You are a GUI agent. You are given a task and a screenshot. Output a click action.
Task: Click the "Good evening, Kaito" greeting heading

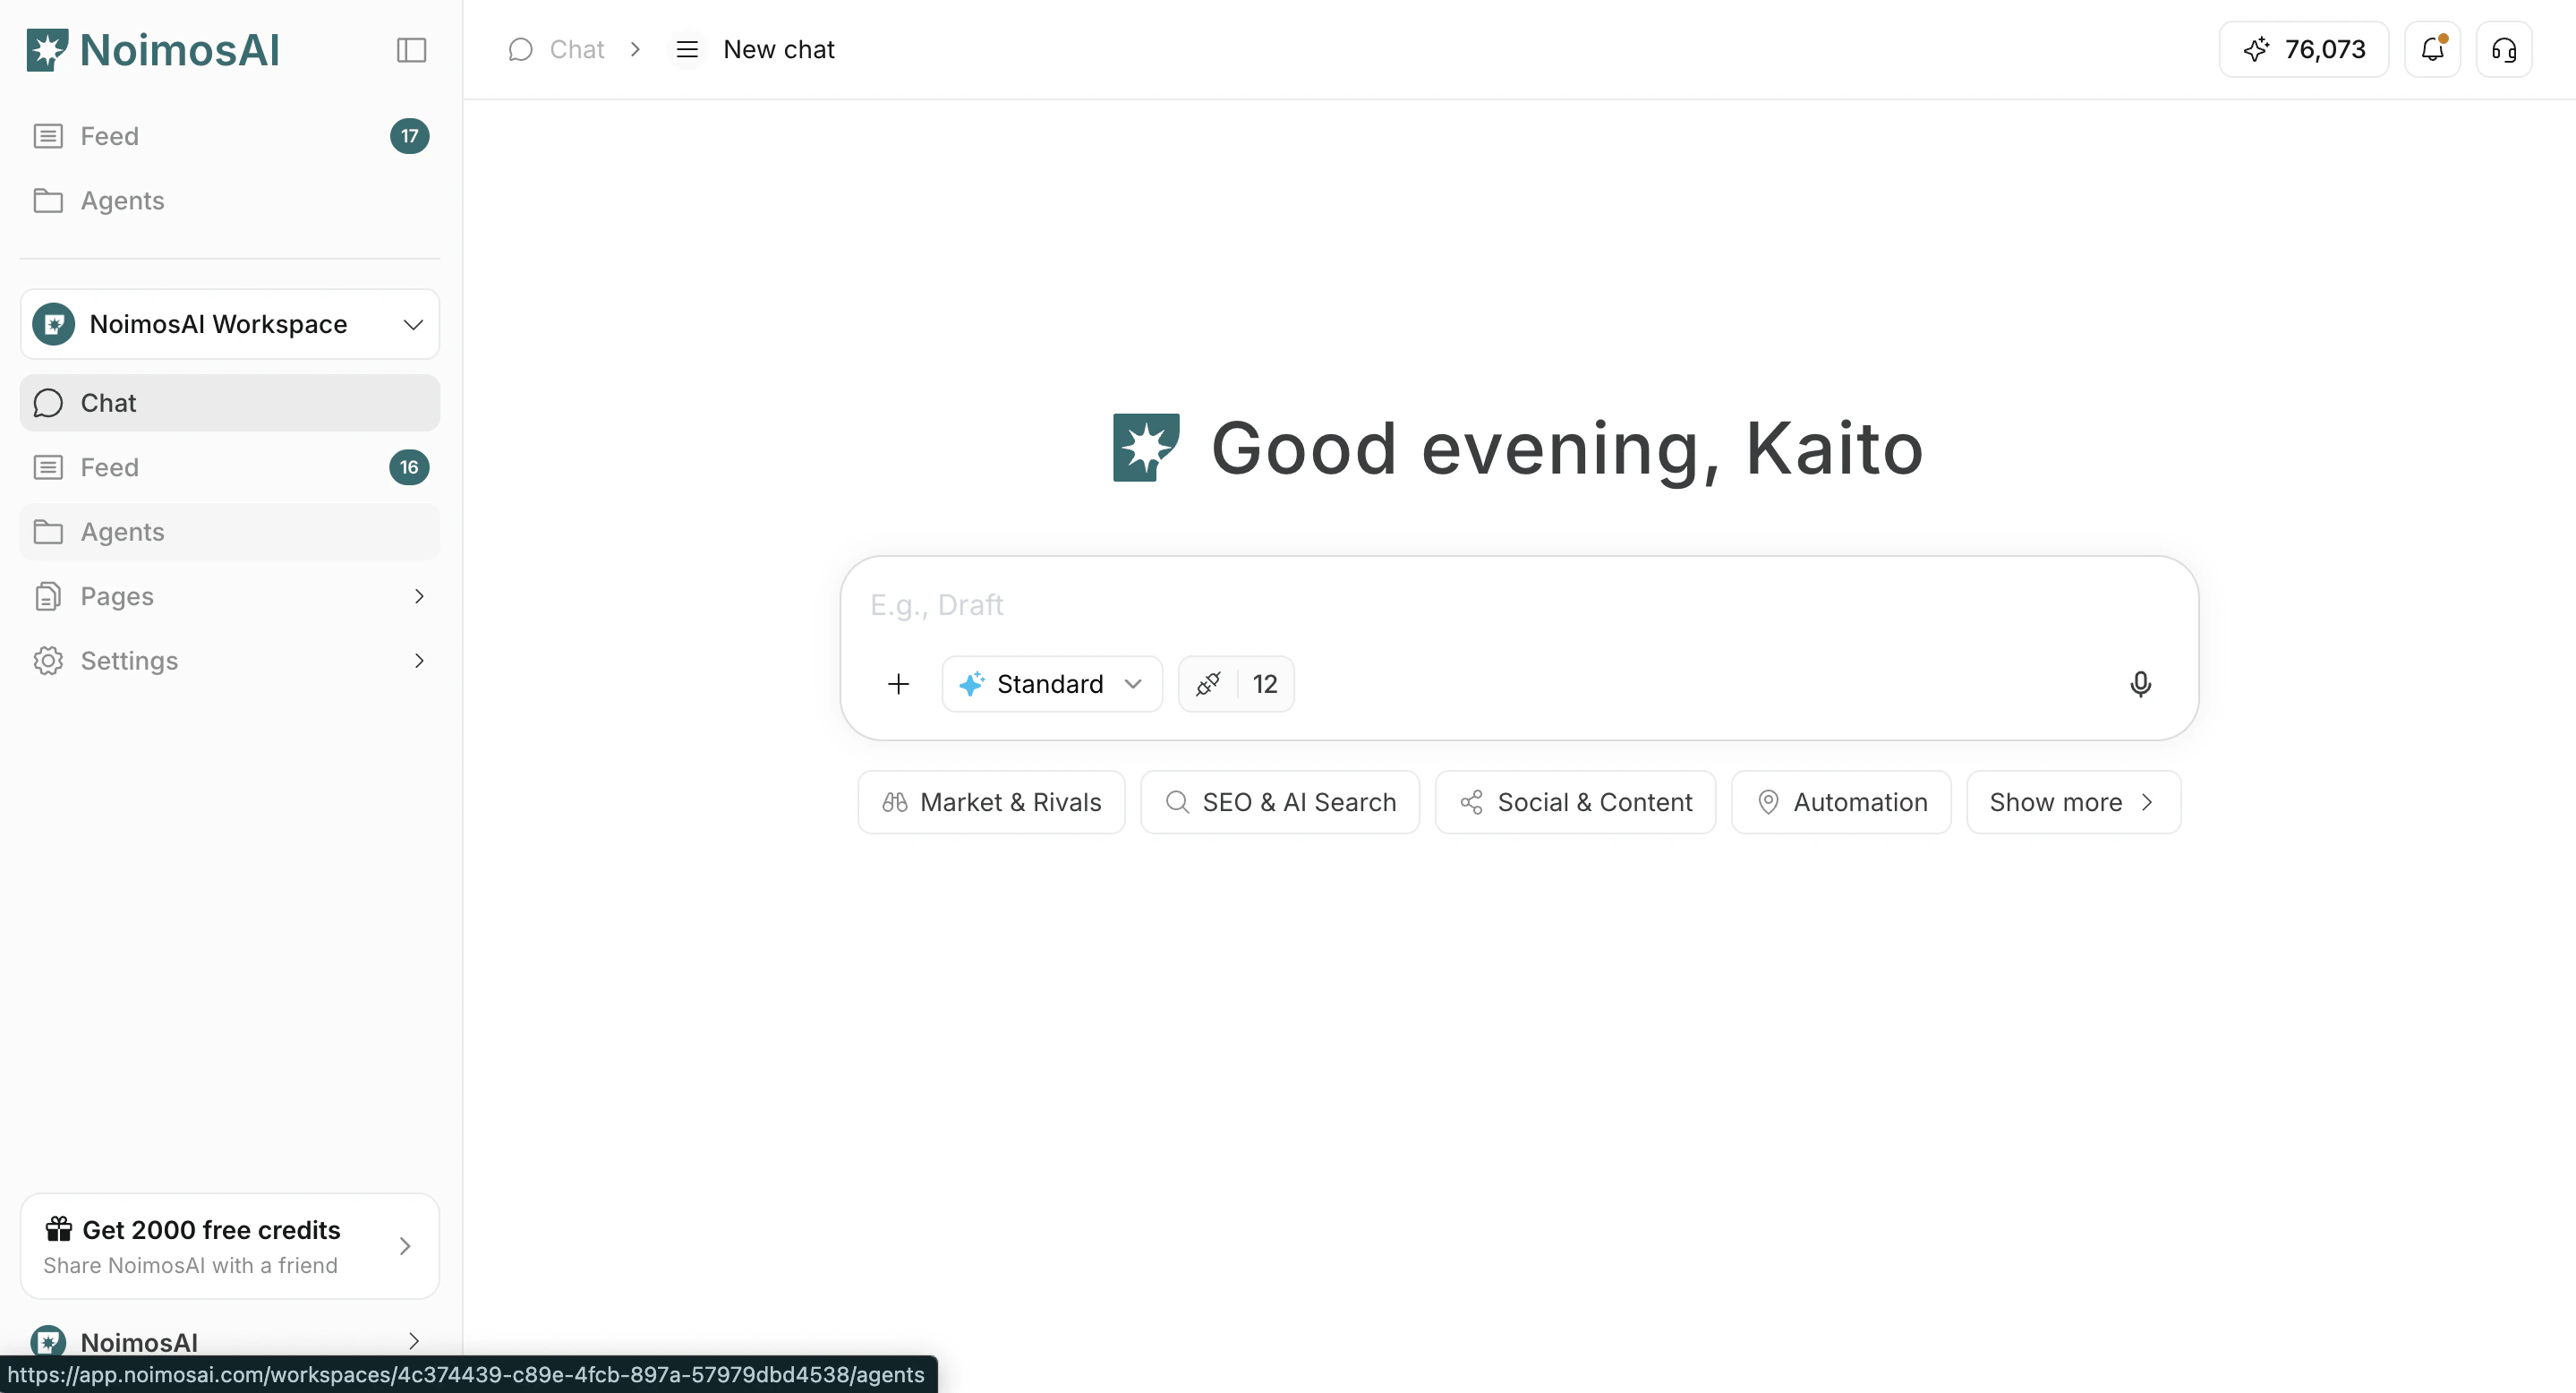[1567, 448]
